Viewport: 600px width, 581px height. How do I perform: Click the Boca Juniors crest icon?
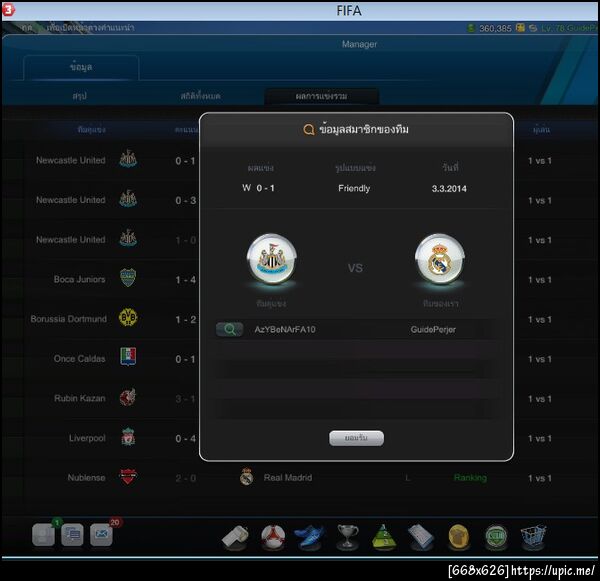pos(128,278)
